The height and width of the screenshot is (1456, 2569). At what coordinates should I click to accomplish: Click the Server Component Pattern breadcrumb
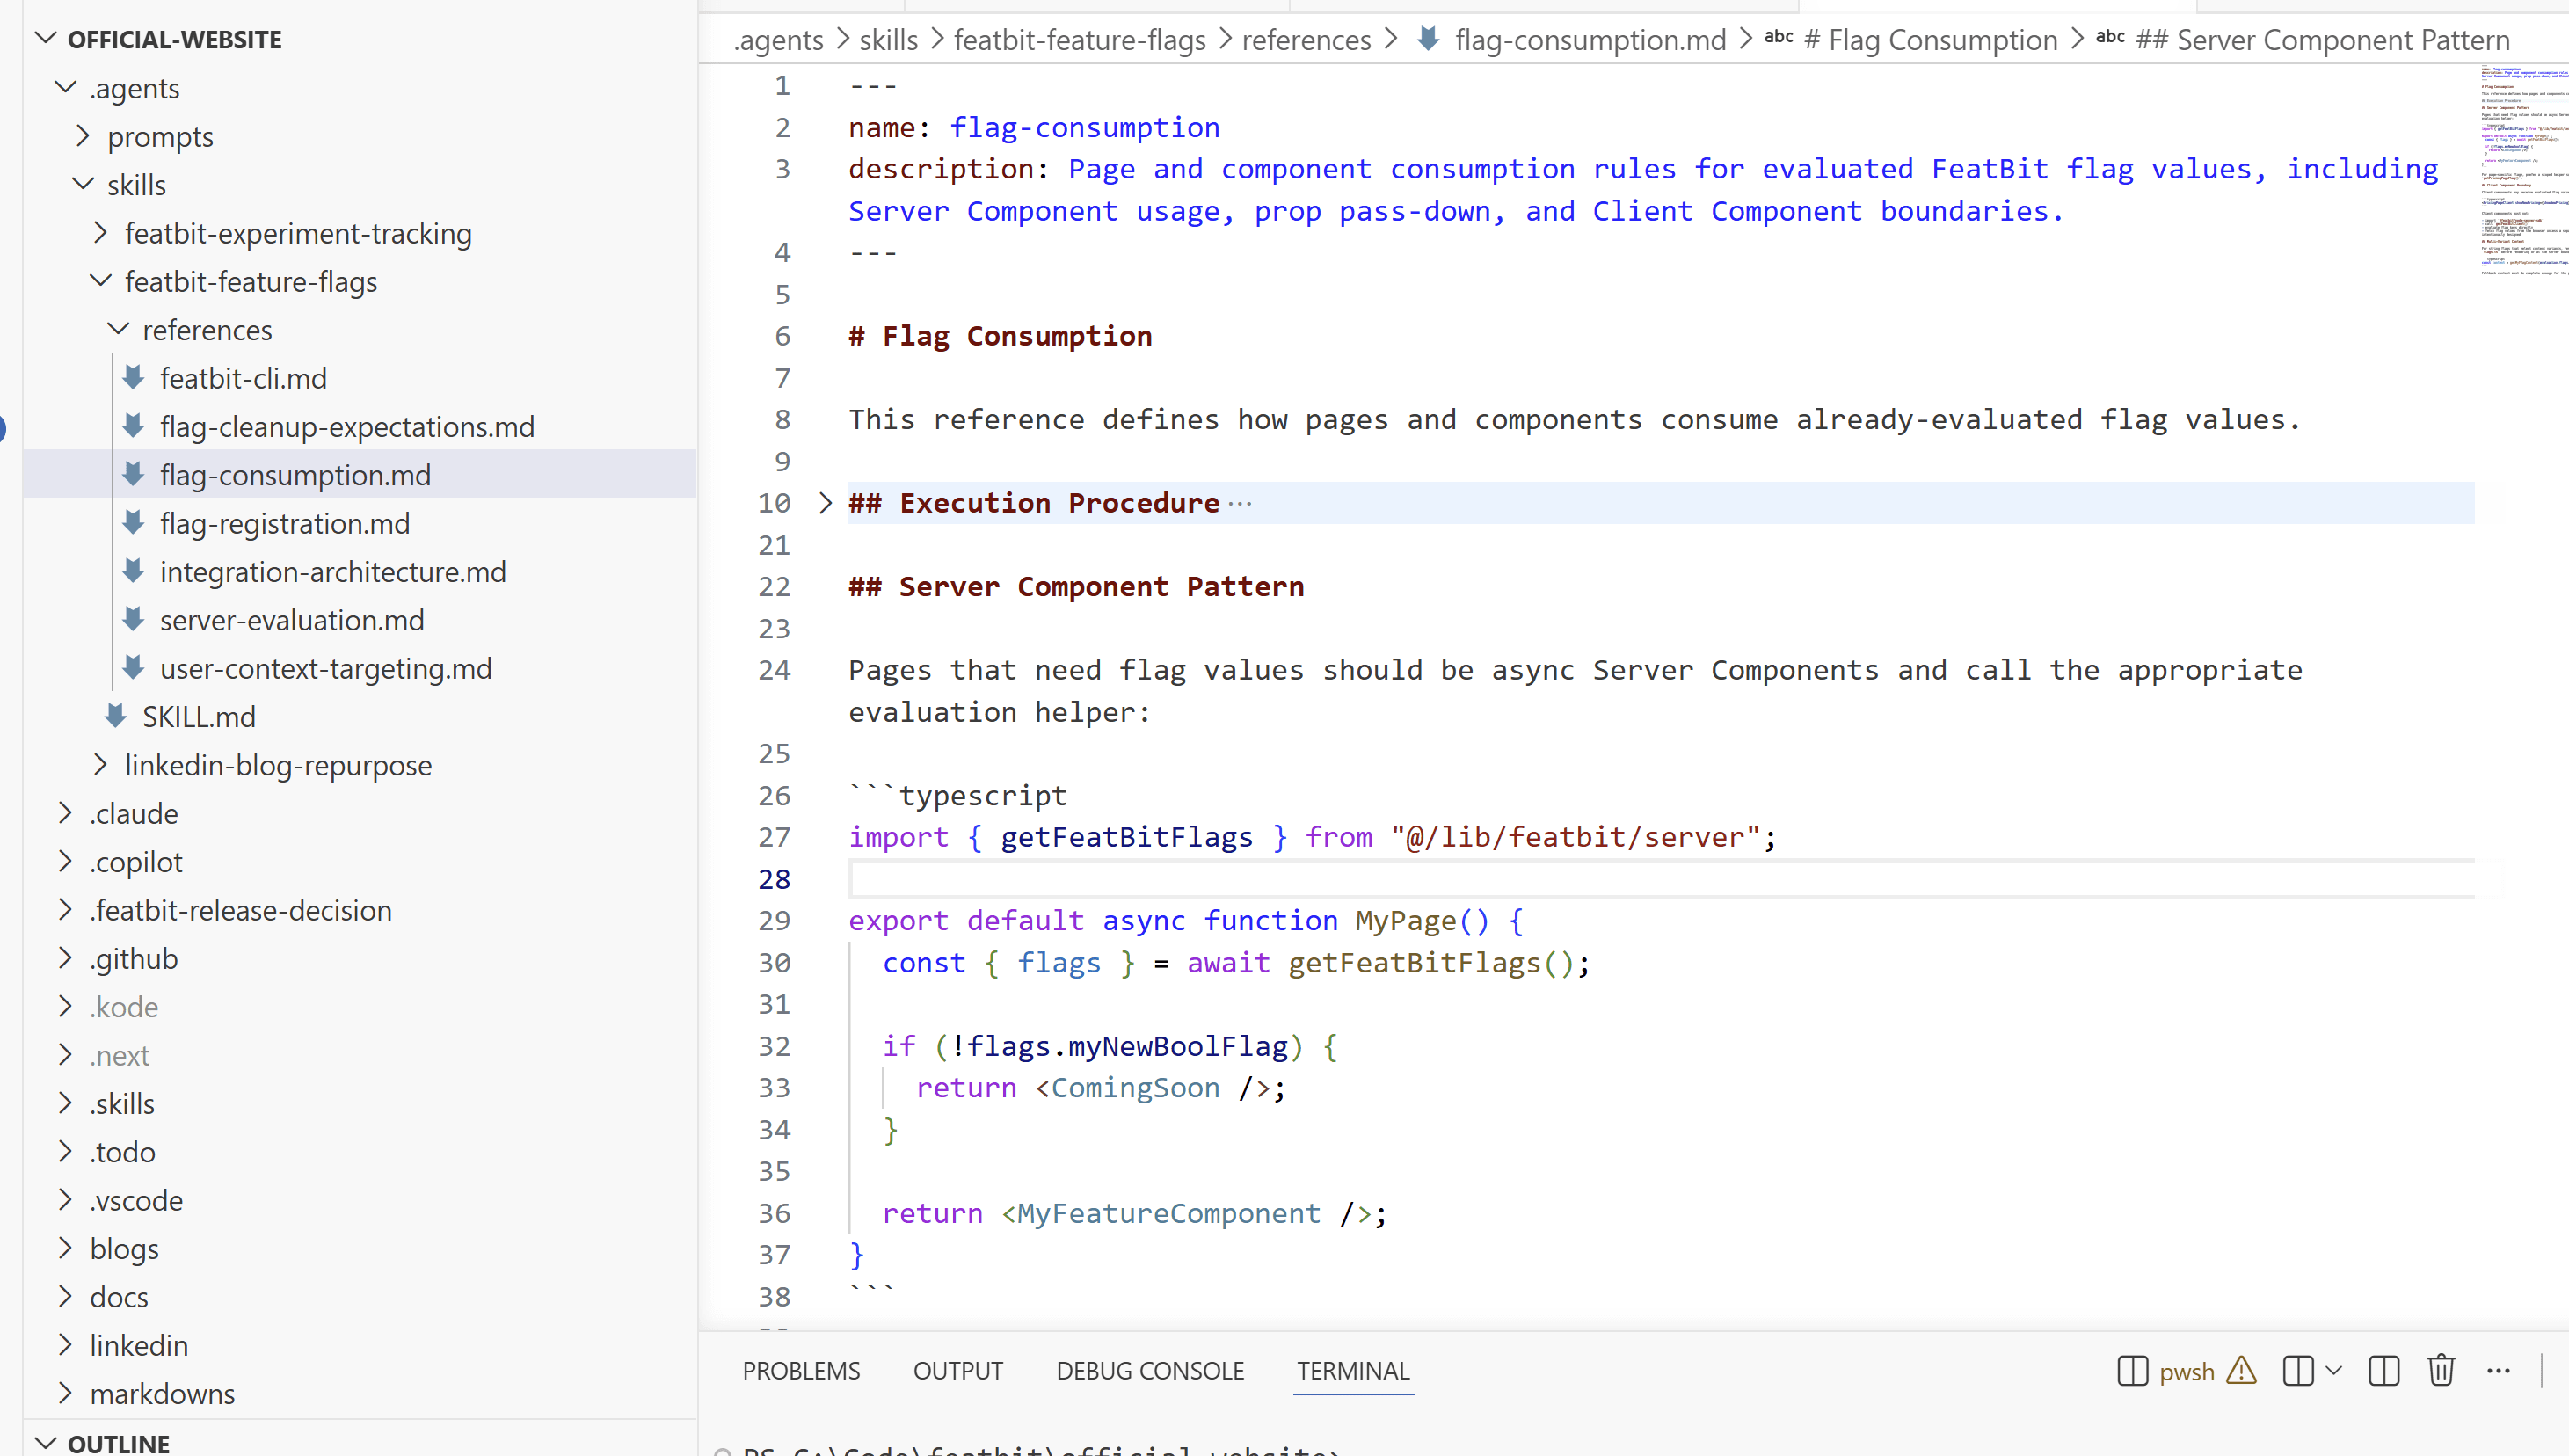click(2323, 40)
